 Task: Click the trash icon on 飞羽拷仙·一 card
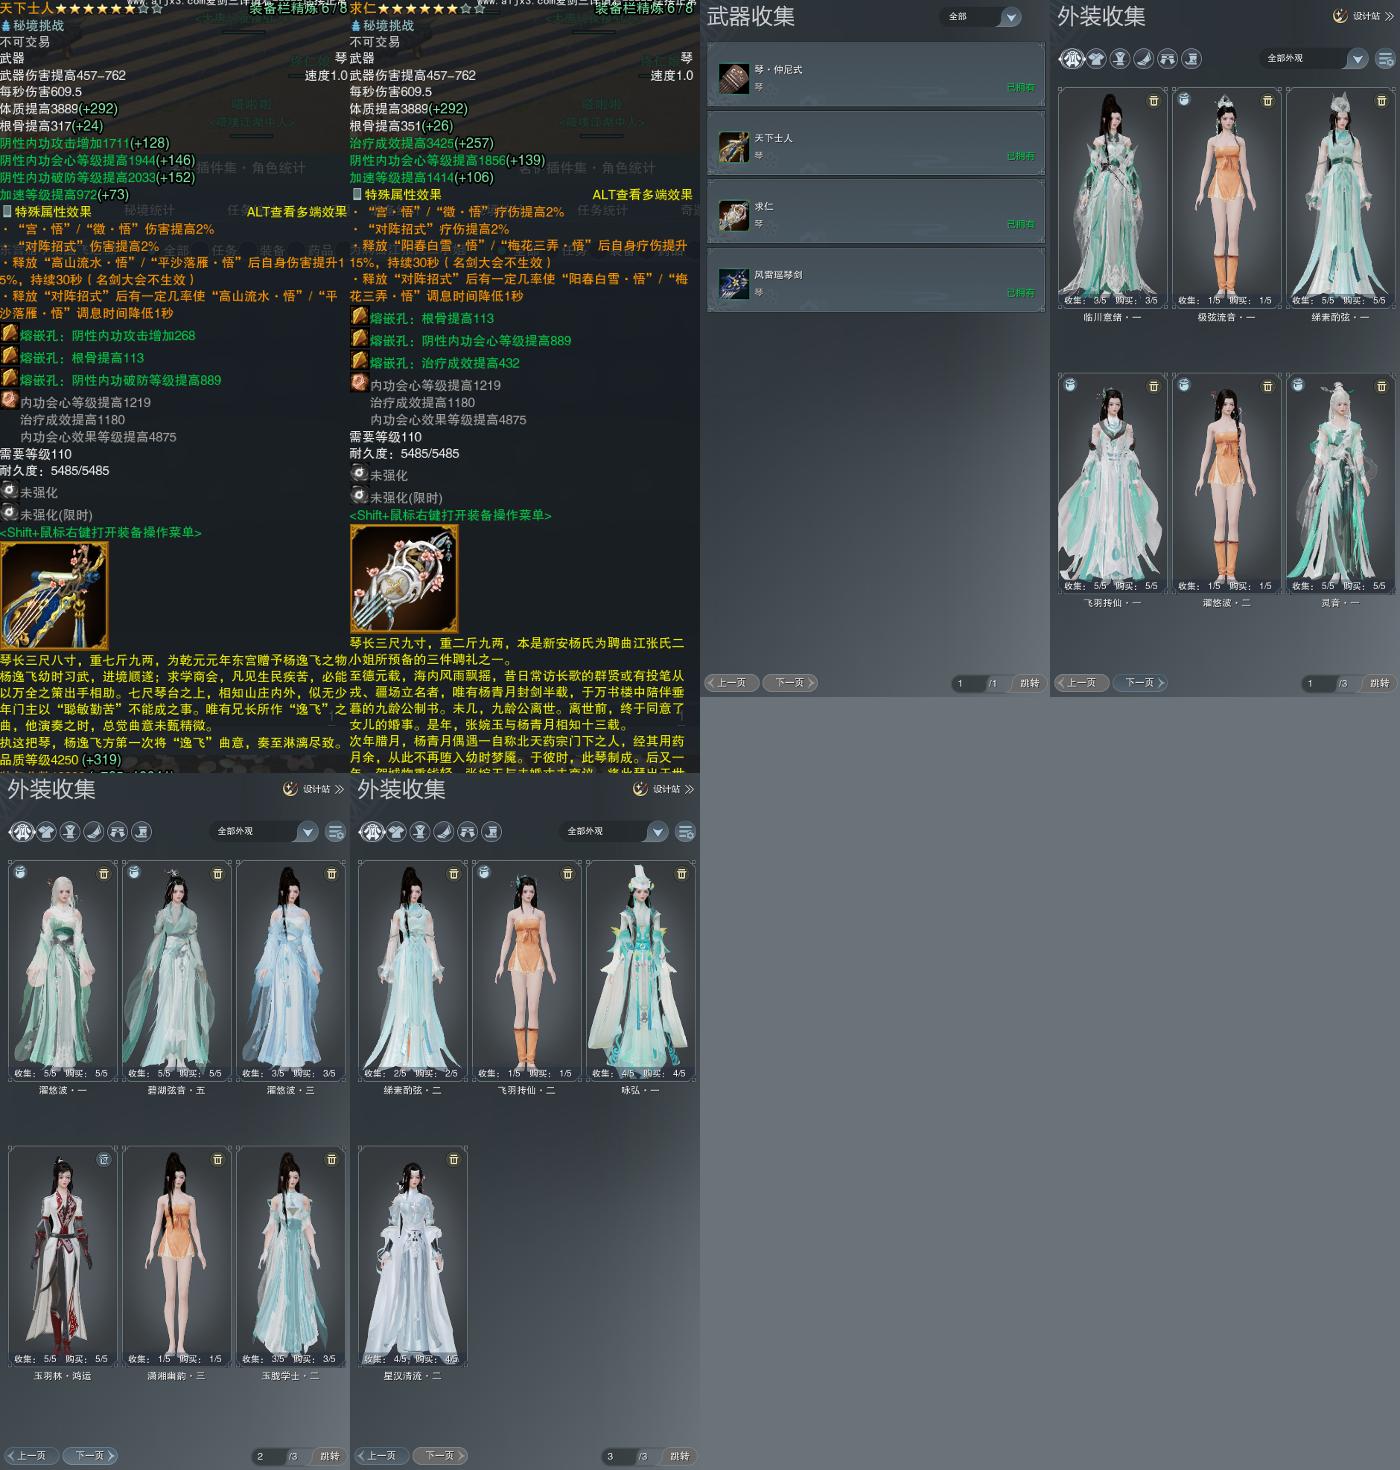[1154, 387]
